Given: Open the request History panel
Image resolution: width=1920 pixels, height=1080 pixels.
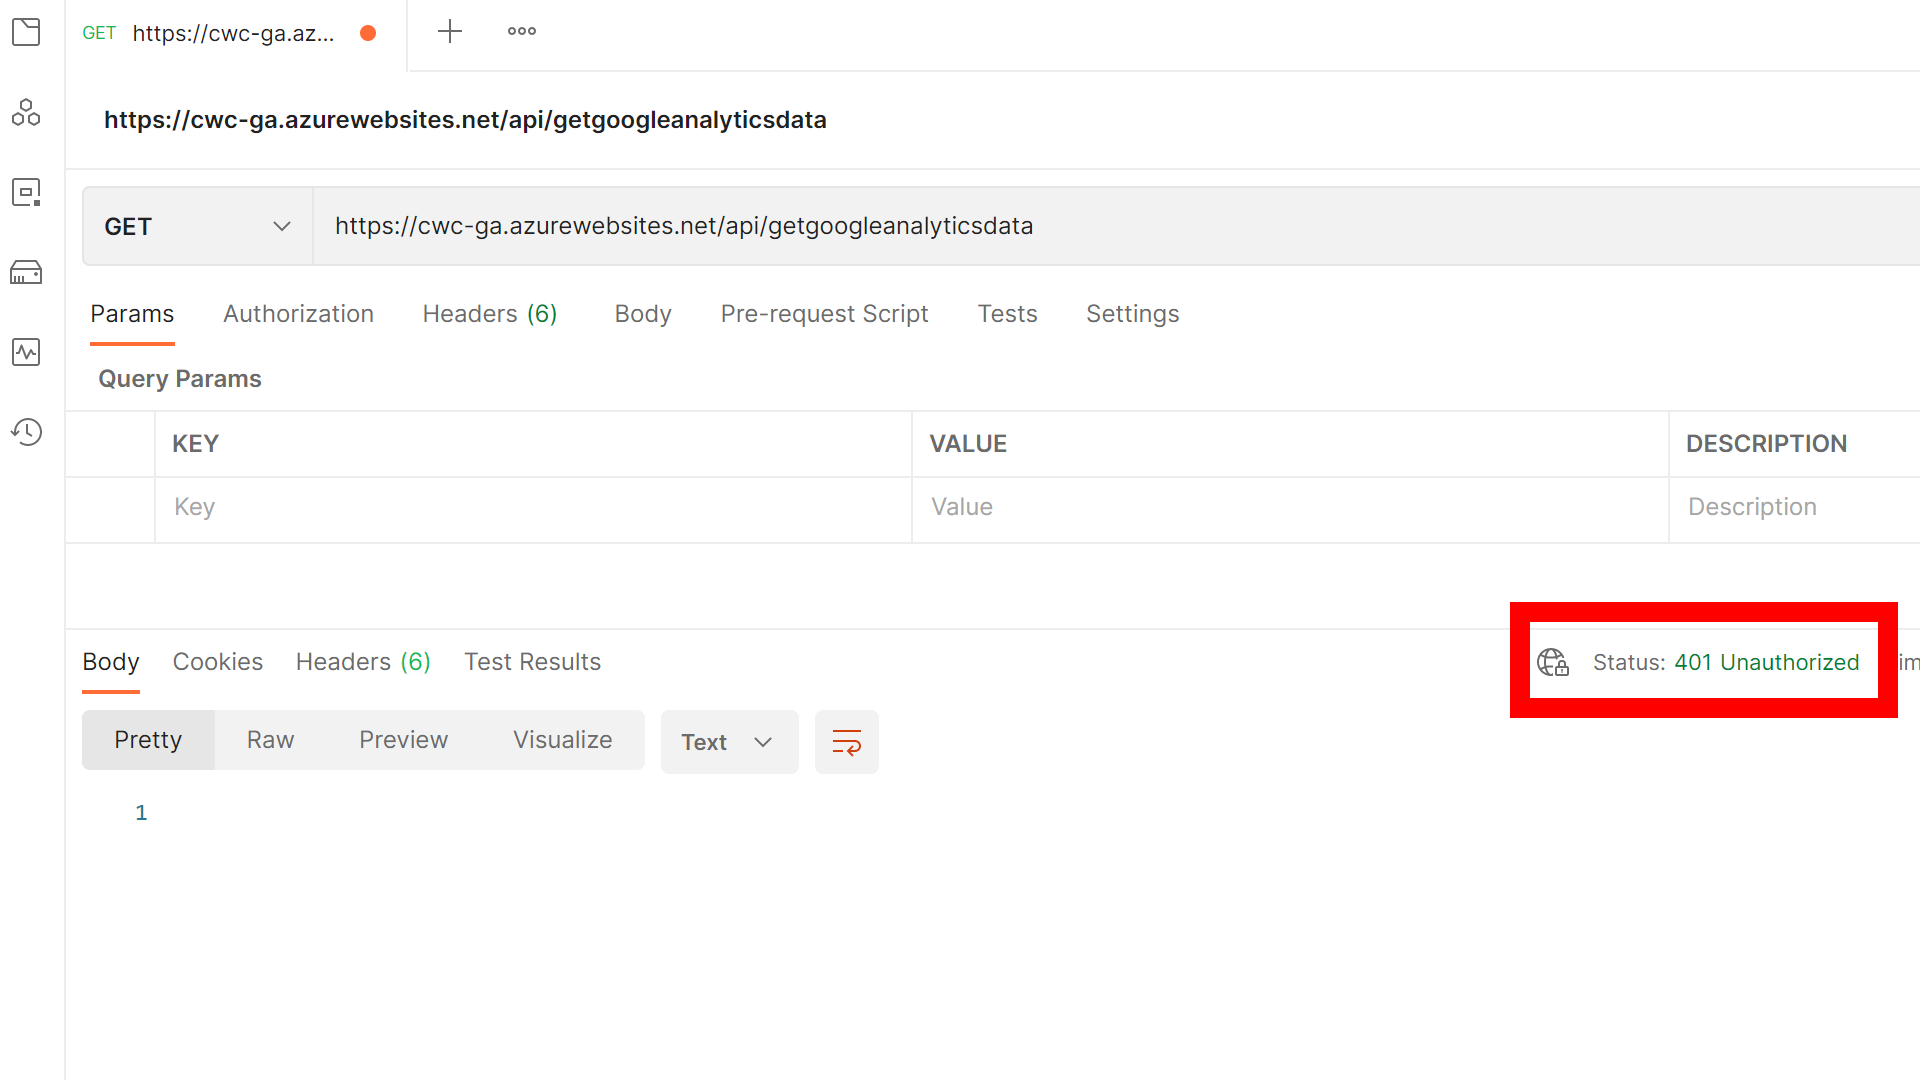Looking at the screenshot, I should point(26,432).
